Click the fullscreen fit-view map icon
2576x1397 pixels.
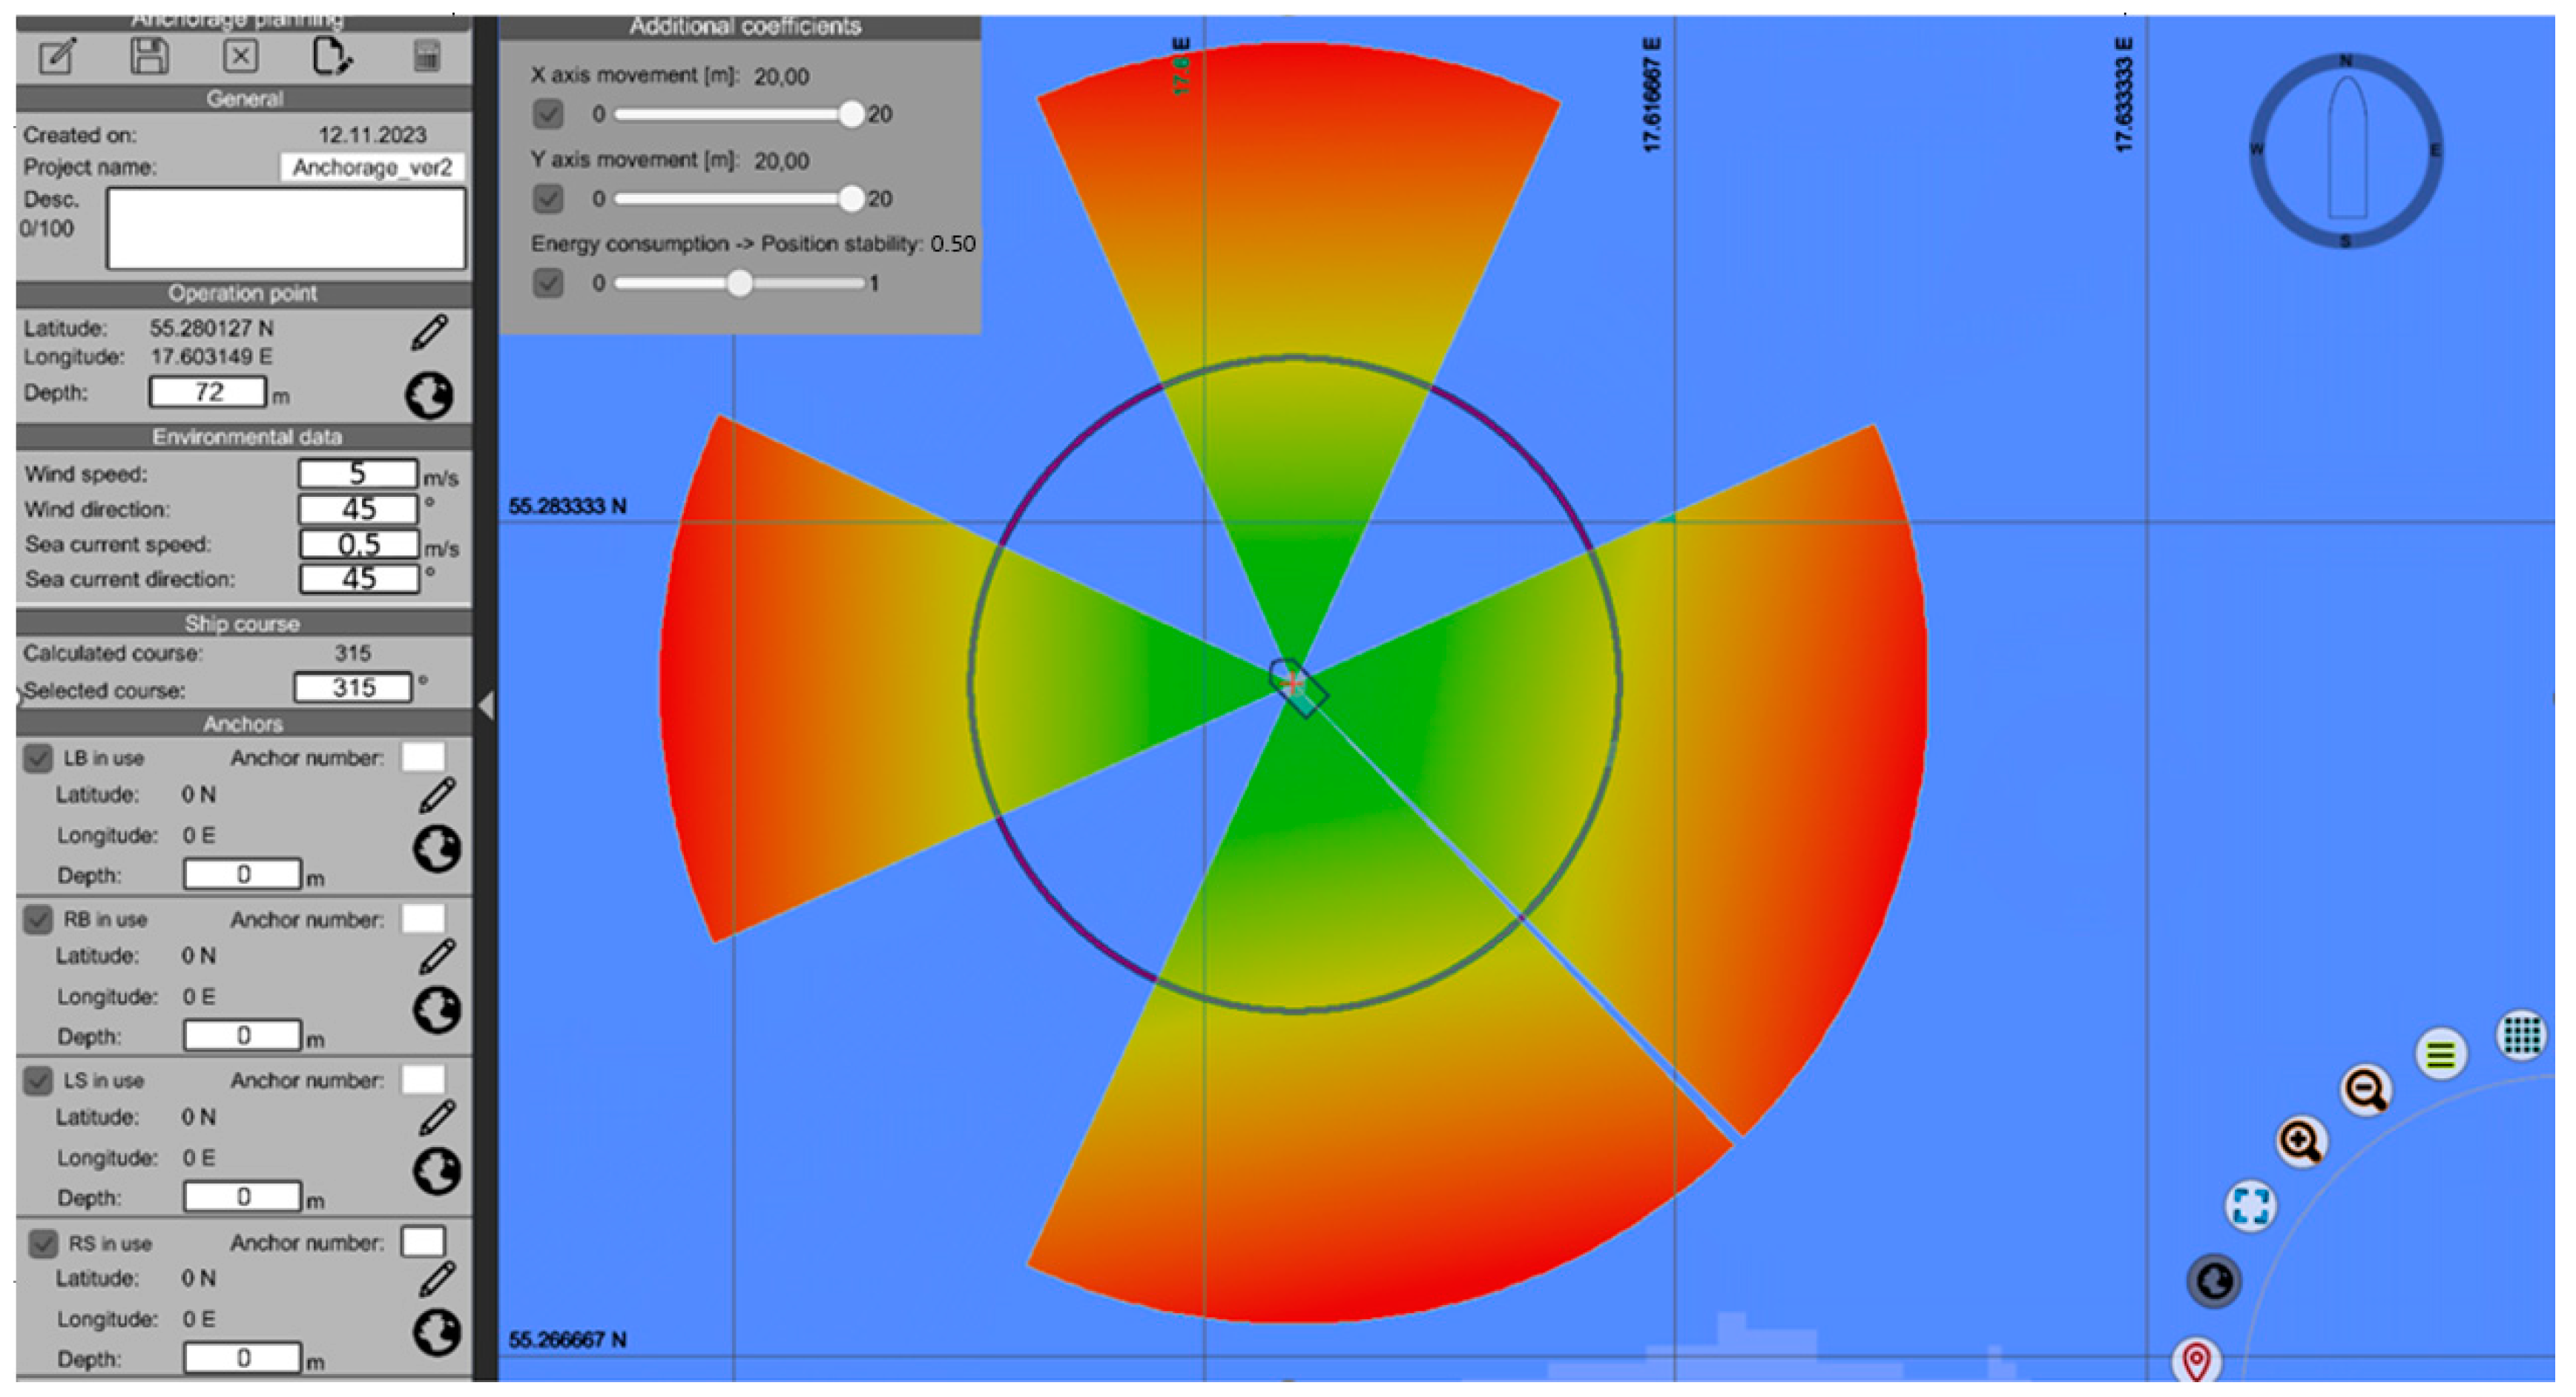click(2250, 1205)
